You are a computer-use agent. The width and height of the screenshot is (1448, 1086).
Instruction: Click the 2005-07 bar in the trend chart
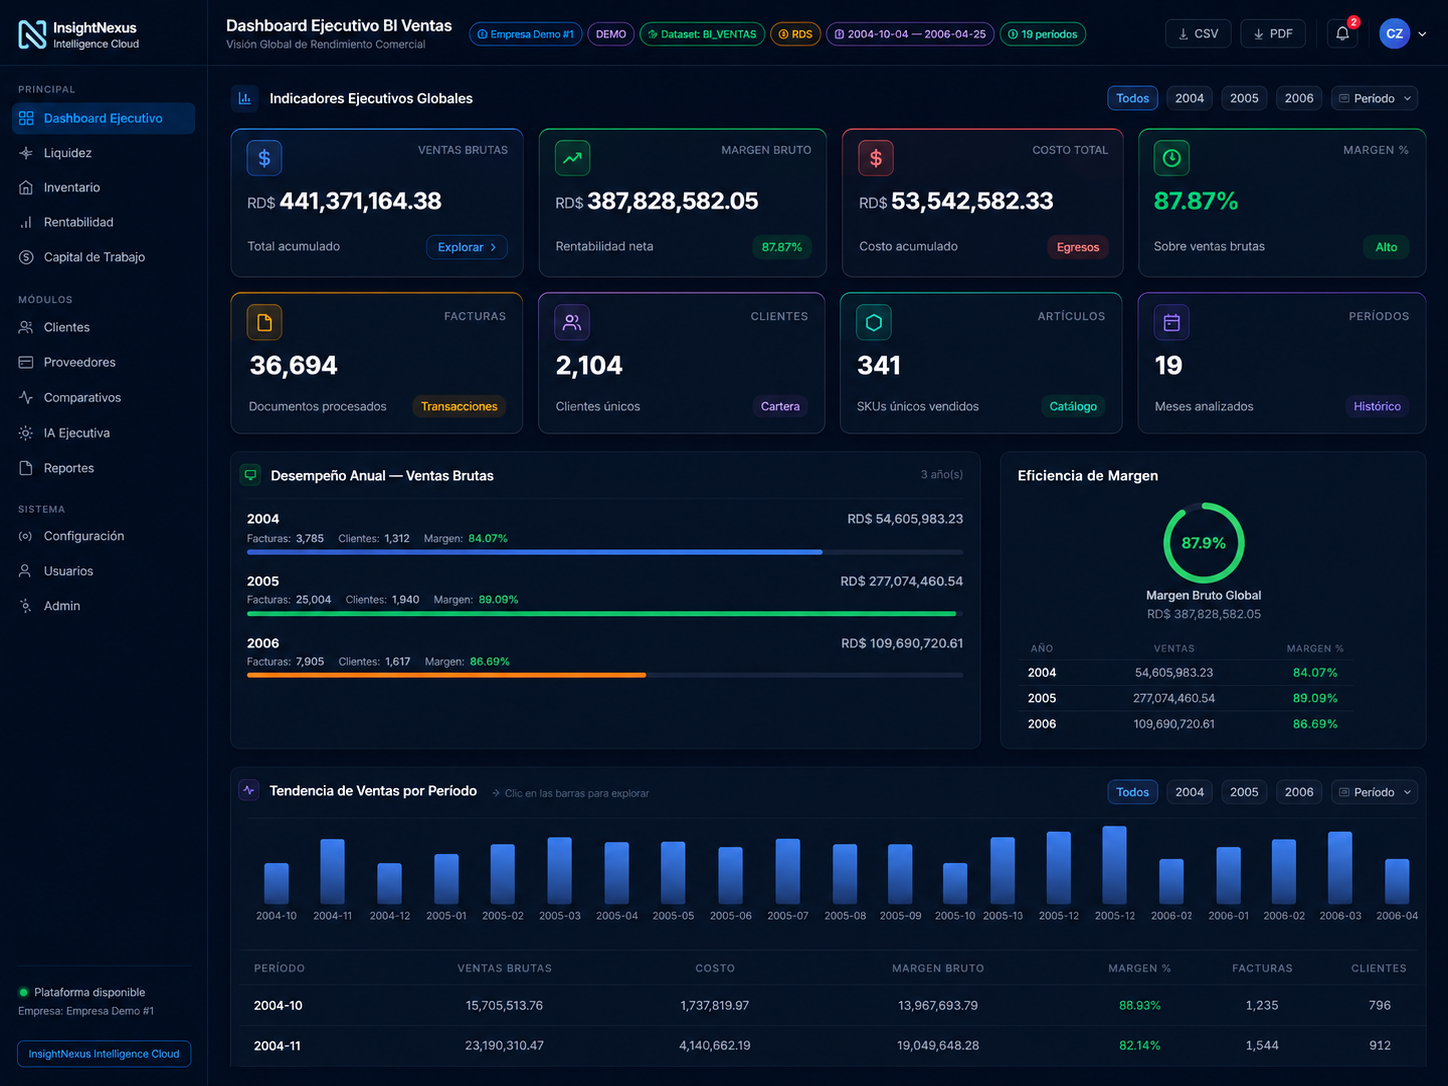coord(788,872)
